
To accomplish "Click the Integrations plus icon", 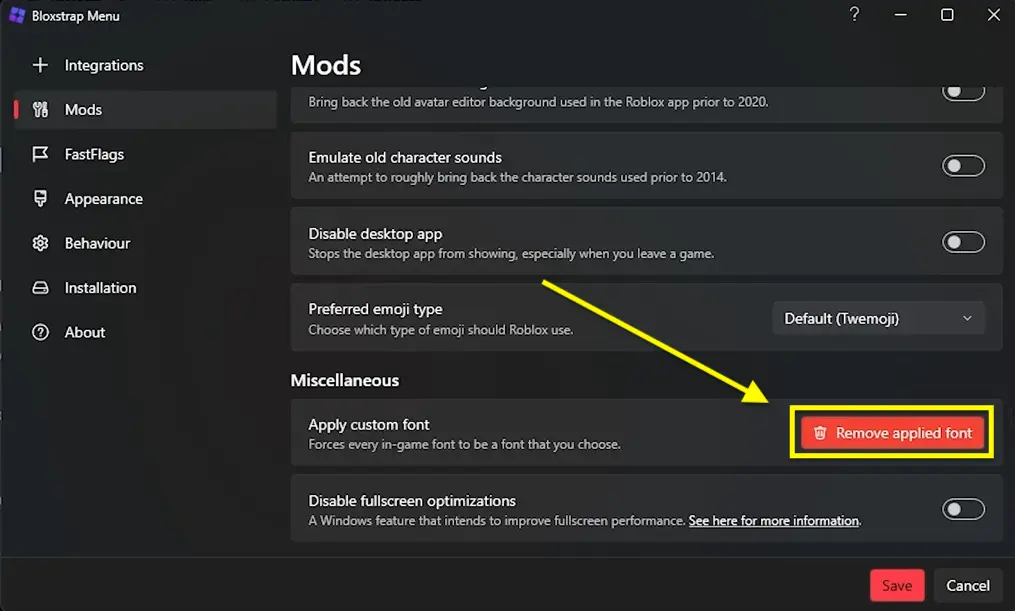I will [x=40, y=65].
